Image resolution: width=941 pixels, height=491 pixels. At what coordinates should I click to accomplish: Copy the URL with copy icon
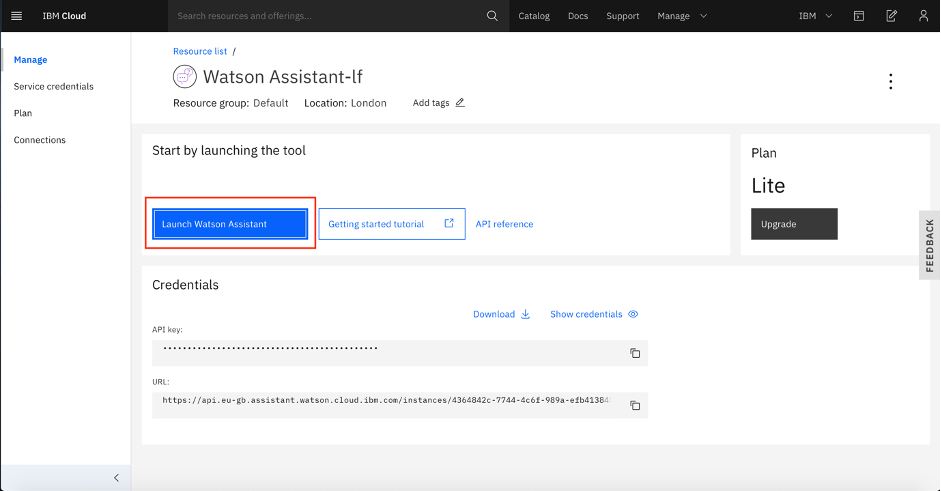click(635, 405)
